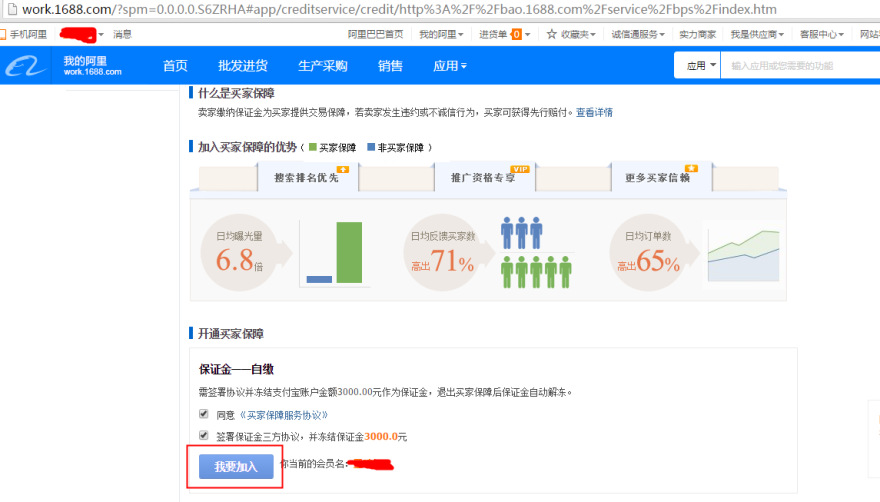Viewport: 880px width, 502px height.
Task: Expand the 收藏夹 dropdown
Action: (578, 34)
